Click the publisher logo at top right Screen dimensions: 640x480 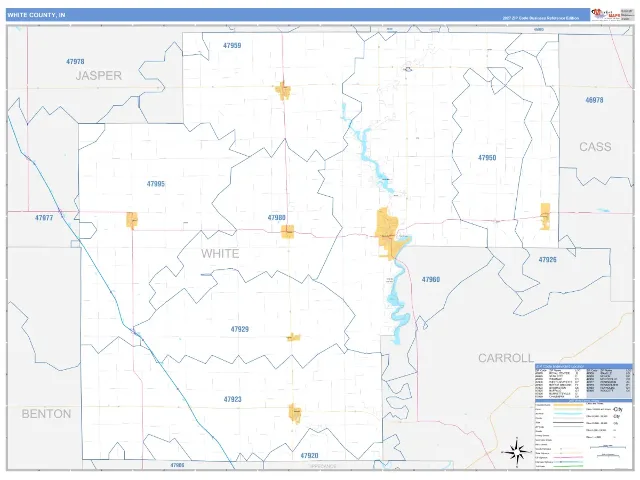(x=606, y=14)
